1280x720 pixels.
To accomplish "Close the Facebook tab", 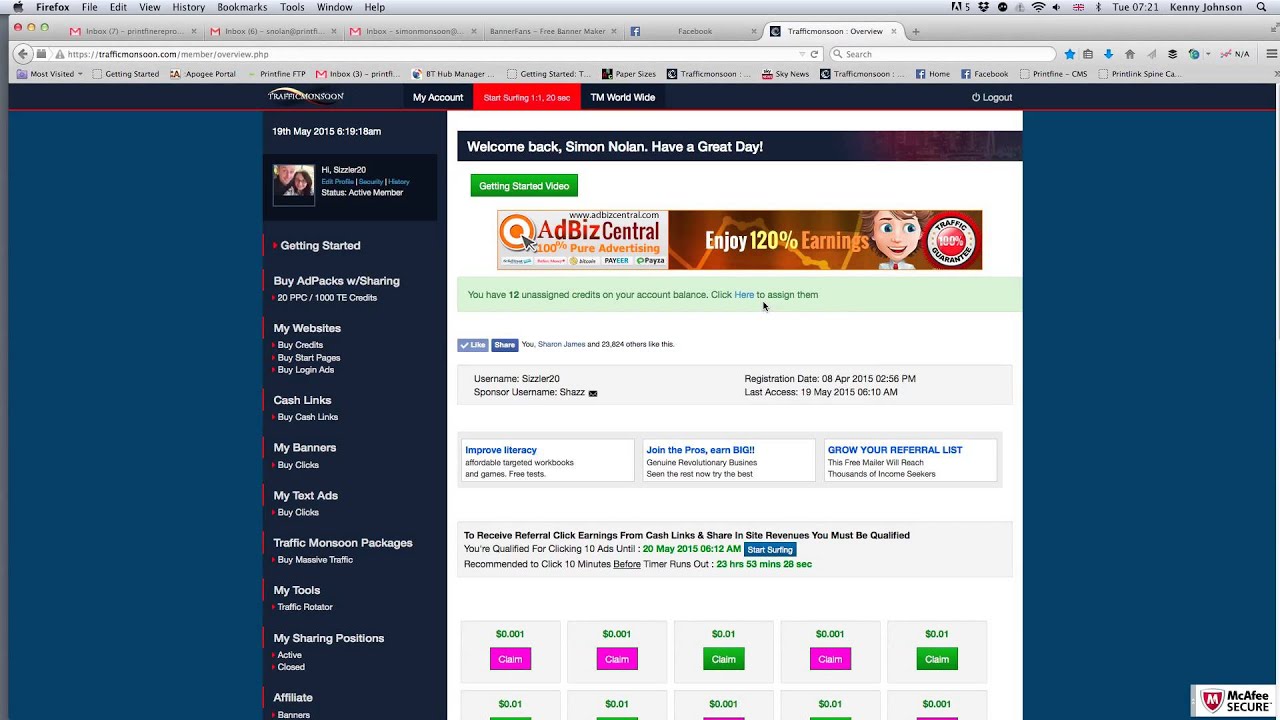I will tap(754, 31).
